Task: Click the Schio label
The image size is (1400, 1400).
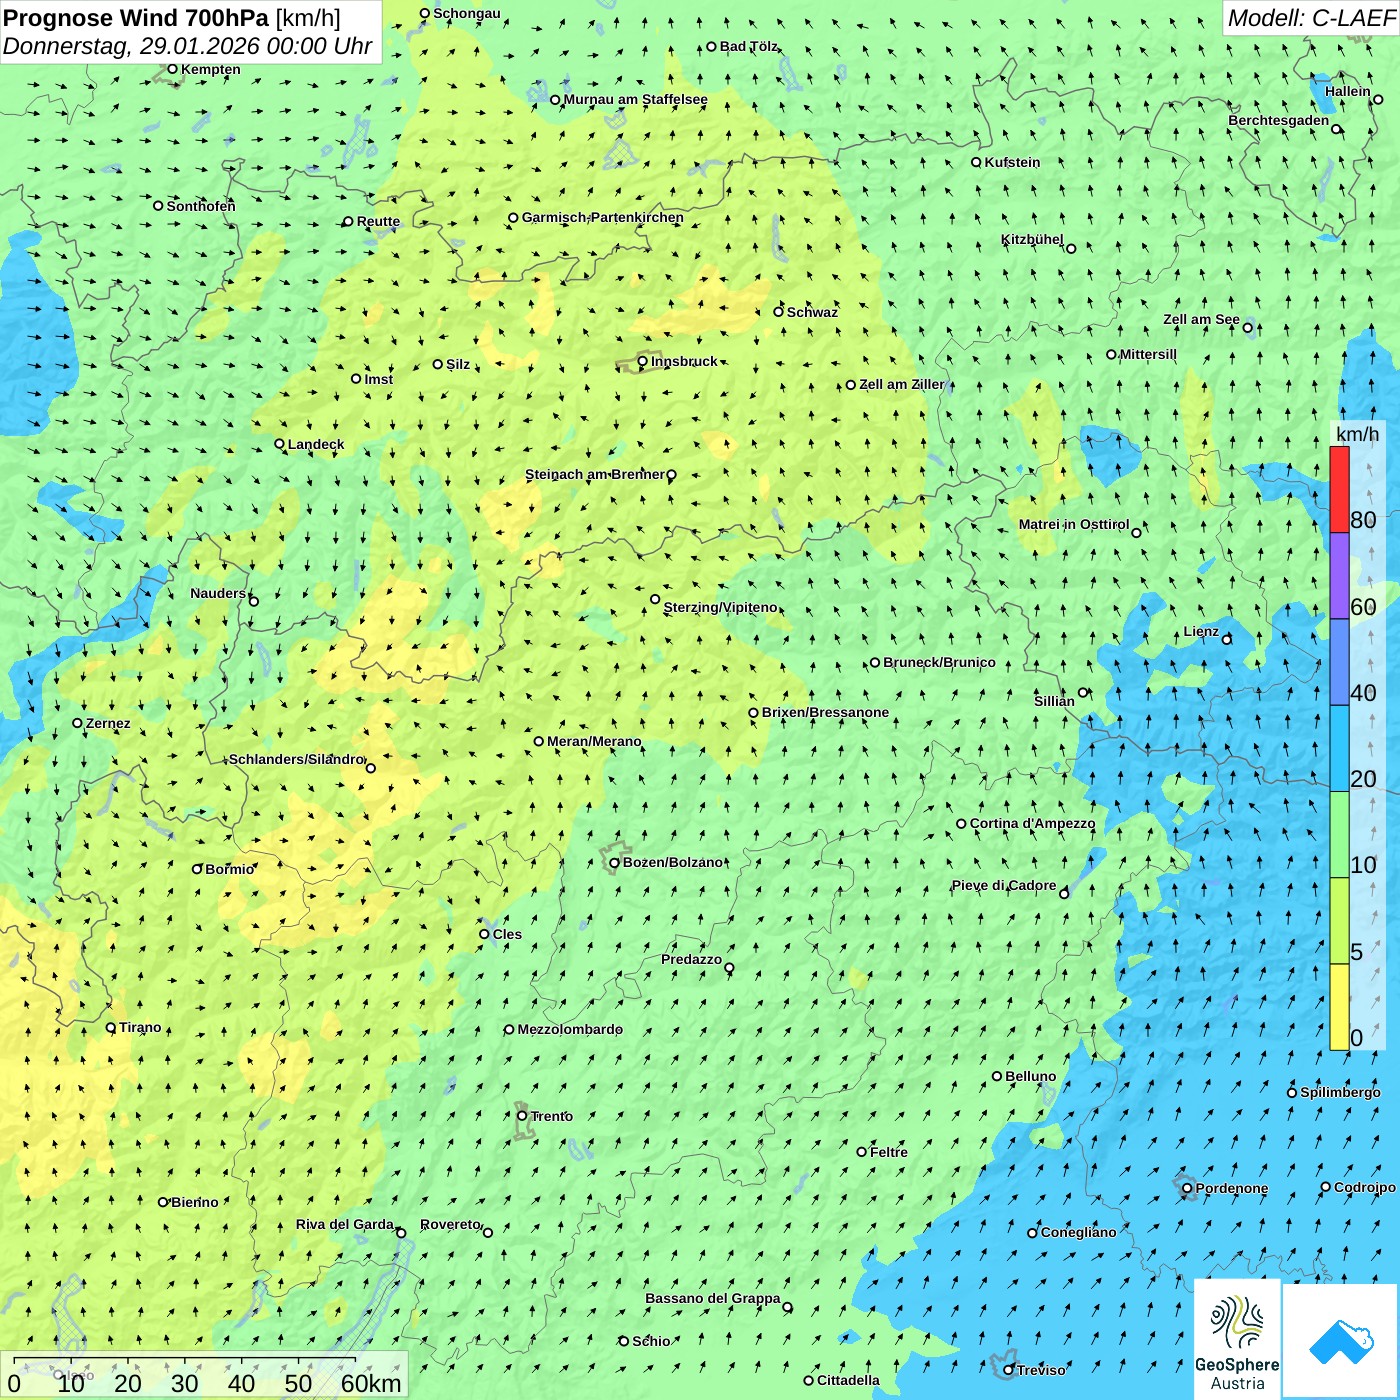Action: click(651, 1341)
